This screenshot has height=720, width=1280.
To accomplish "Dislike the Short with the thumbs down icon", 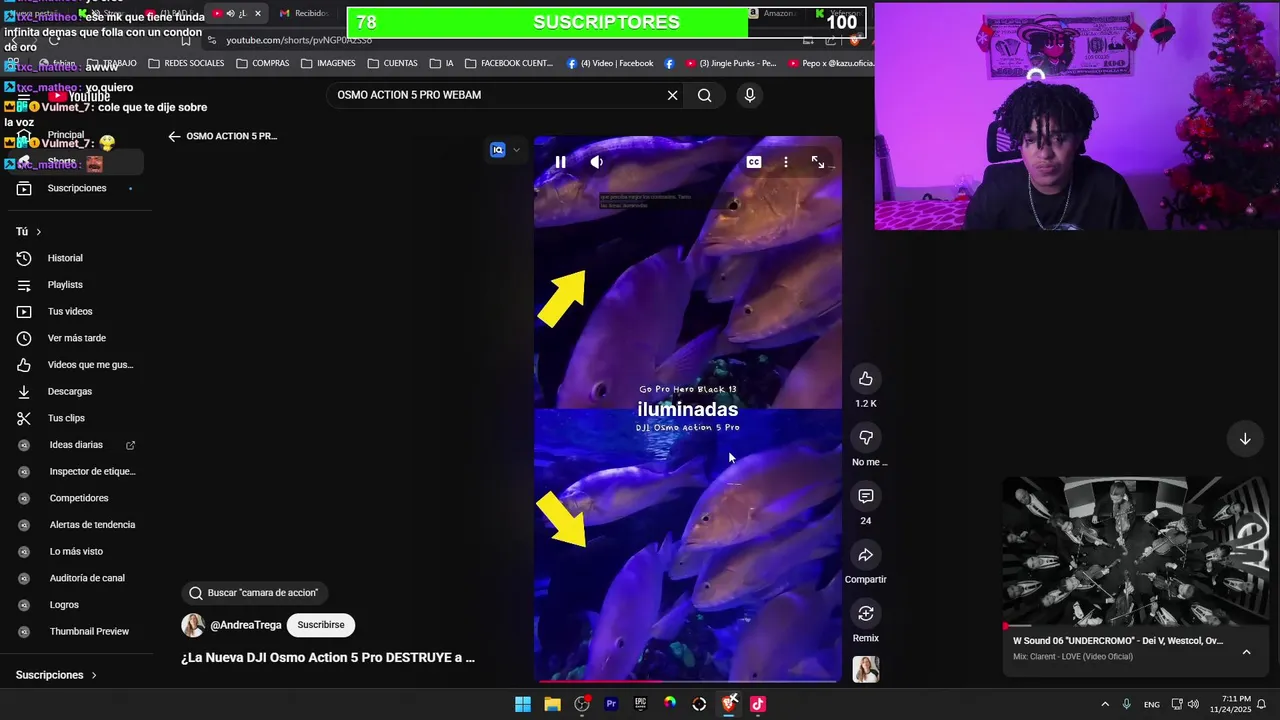I will (x=866, y=437).
